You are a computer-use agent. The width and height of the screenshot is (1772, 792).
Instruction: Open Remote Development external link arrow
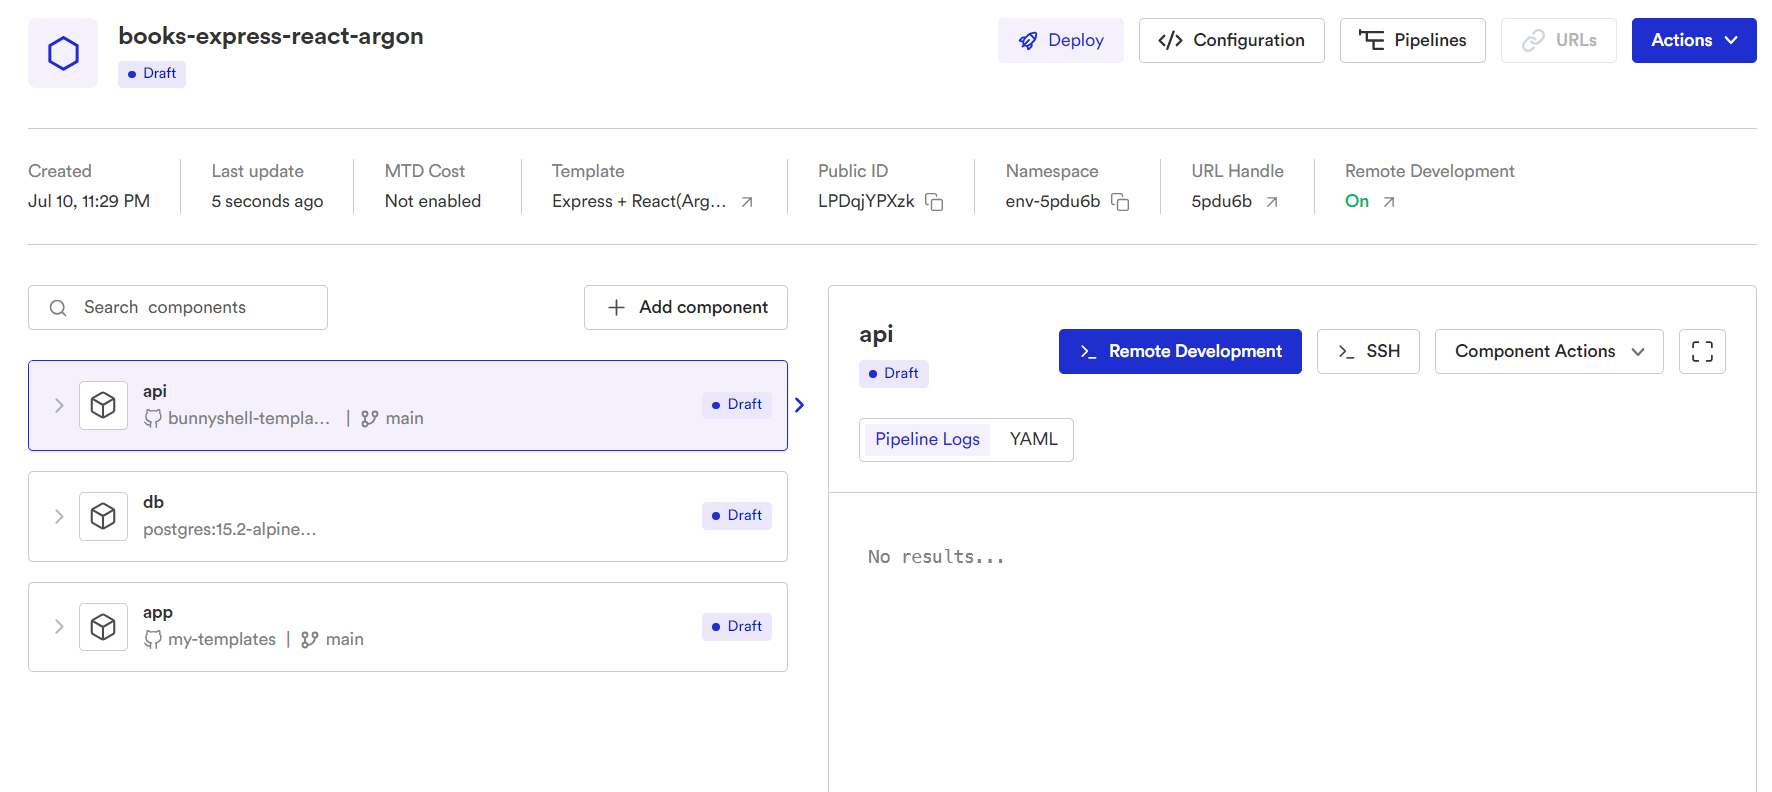[x=1389, y=202]
